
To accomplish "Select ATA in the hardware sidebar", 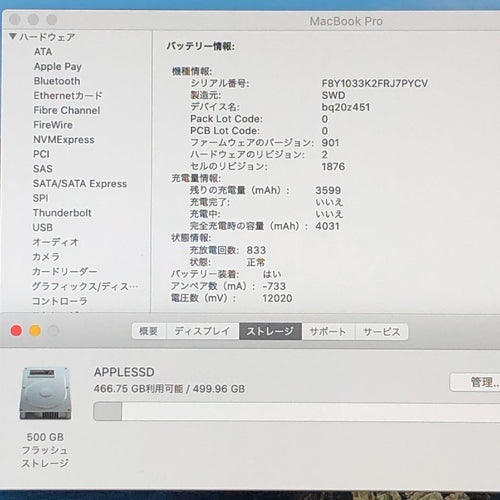I will click(x=43, y=52).
